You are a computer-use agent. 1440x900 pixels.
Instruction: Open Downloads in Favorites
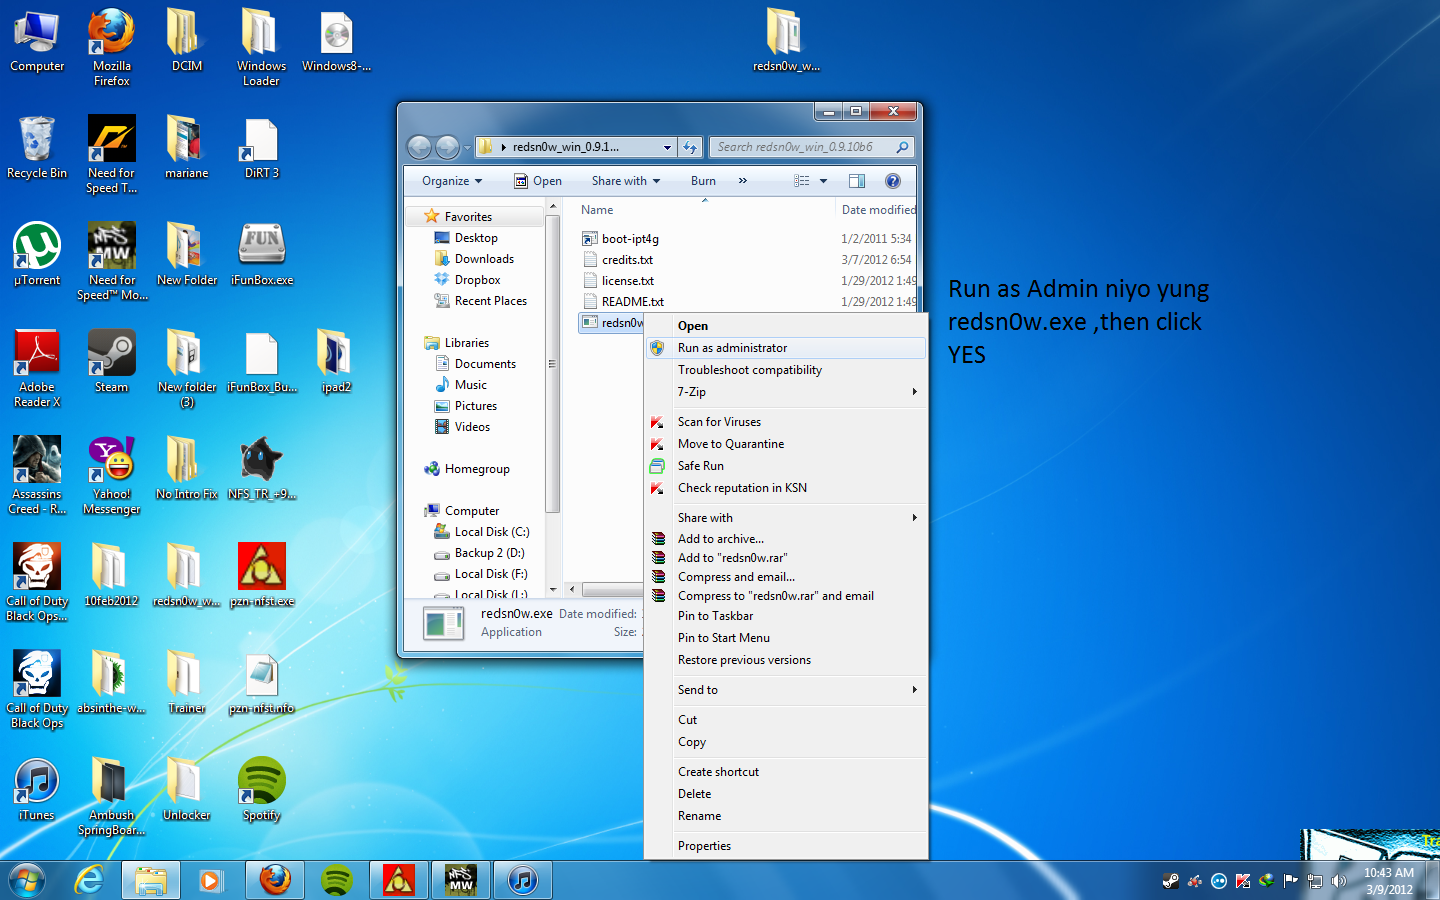pos(484,259)
